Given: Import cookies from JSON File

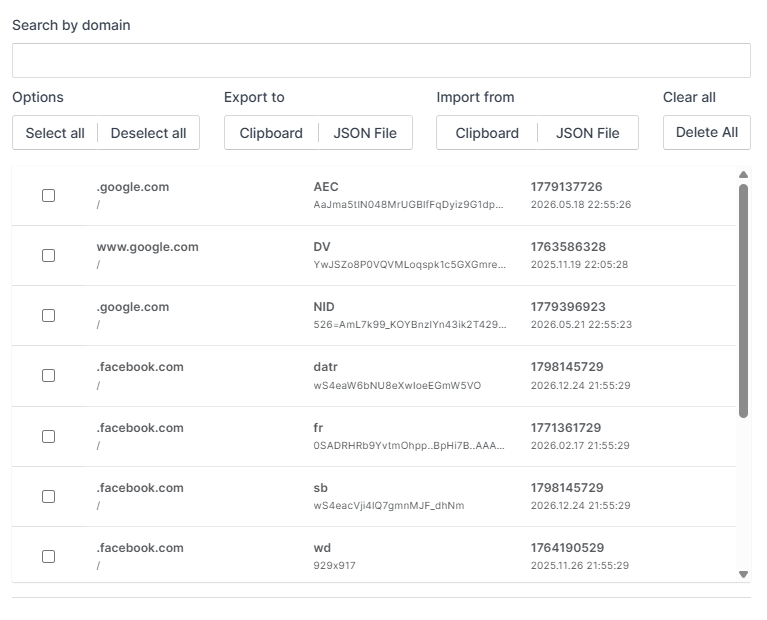Looking at the screenshot, I should [587, 133].
